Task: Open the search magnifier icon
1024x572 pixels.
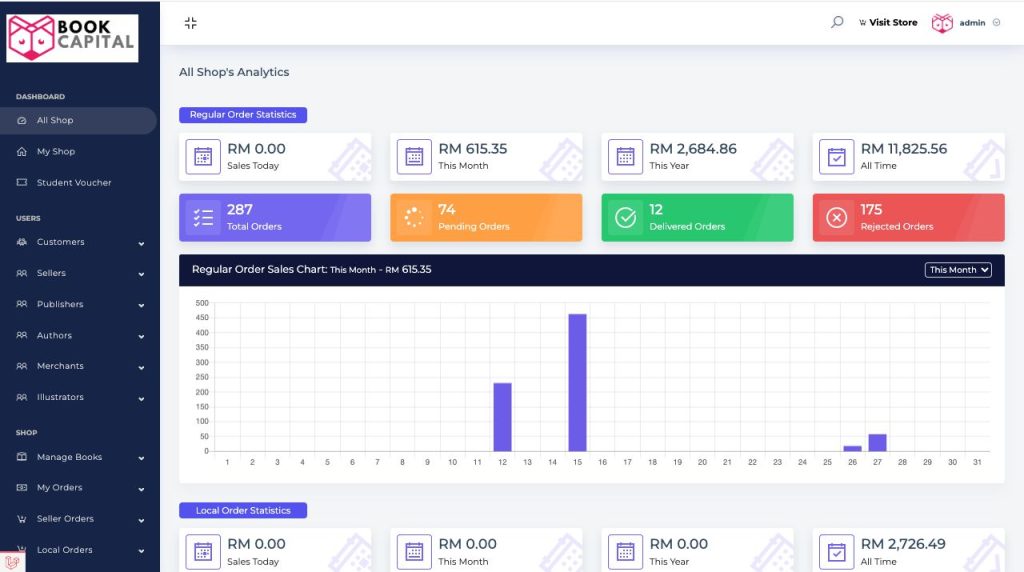Action: point(837,22)
